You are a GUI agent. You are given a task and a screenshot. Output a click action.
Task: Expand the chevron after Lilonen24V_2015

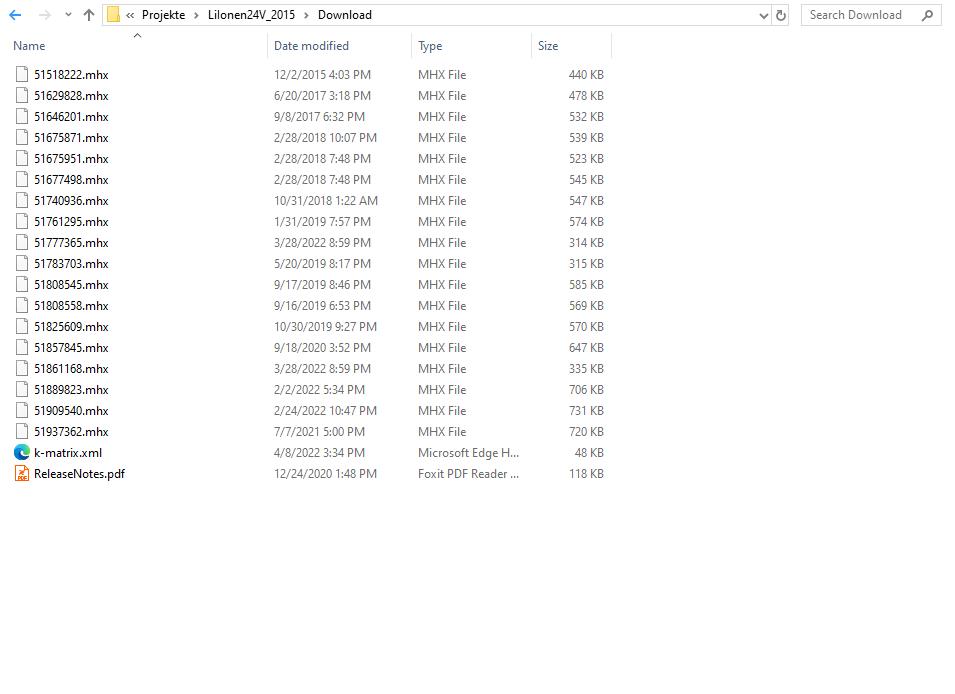pos(306,15)
